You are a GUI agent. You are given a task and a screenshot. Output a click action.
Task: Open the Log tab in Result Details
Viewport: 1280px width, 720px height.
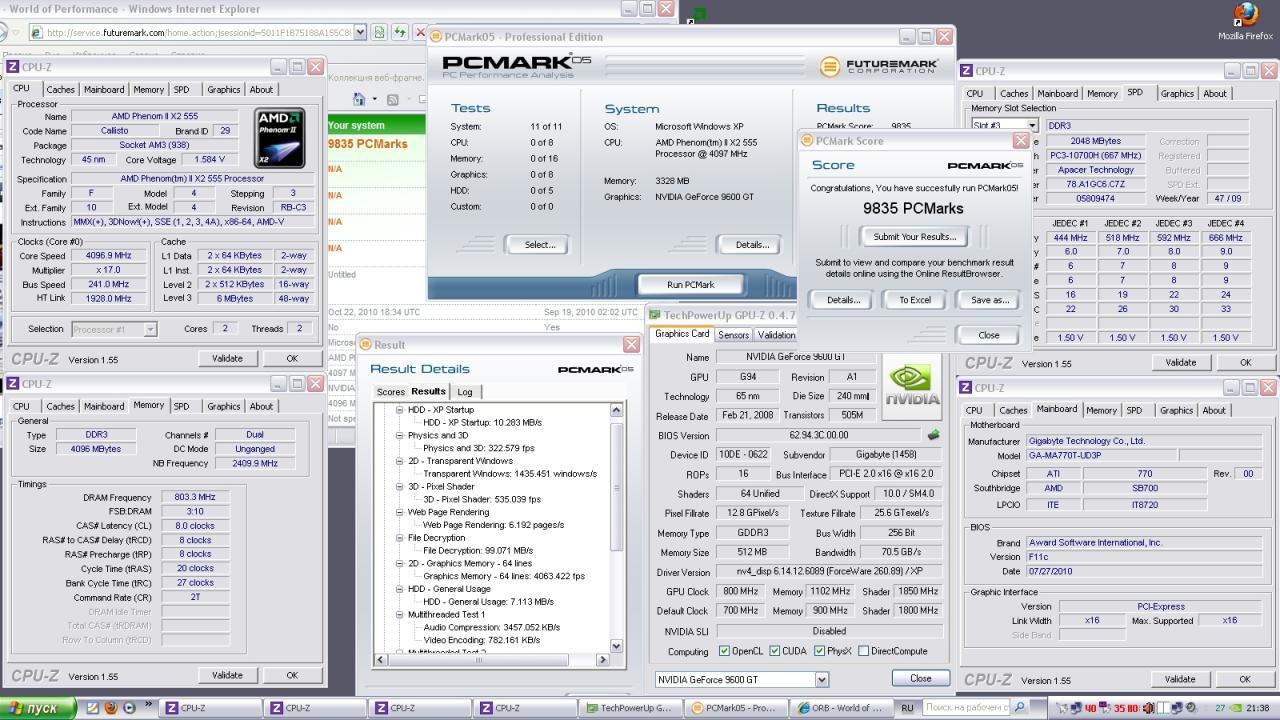[x=464, y=392]
